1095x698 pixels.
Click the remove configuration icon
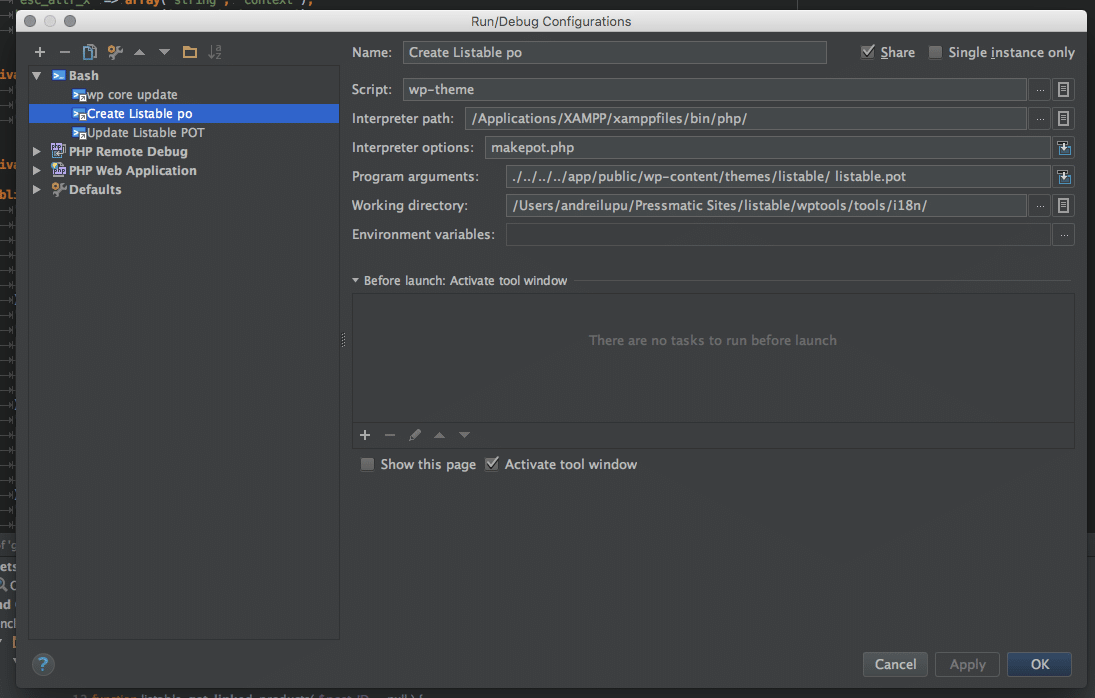pos(64,51)
